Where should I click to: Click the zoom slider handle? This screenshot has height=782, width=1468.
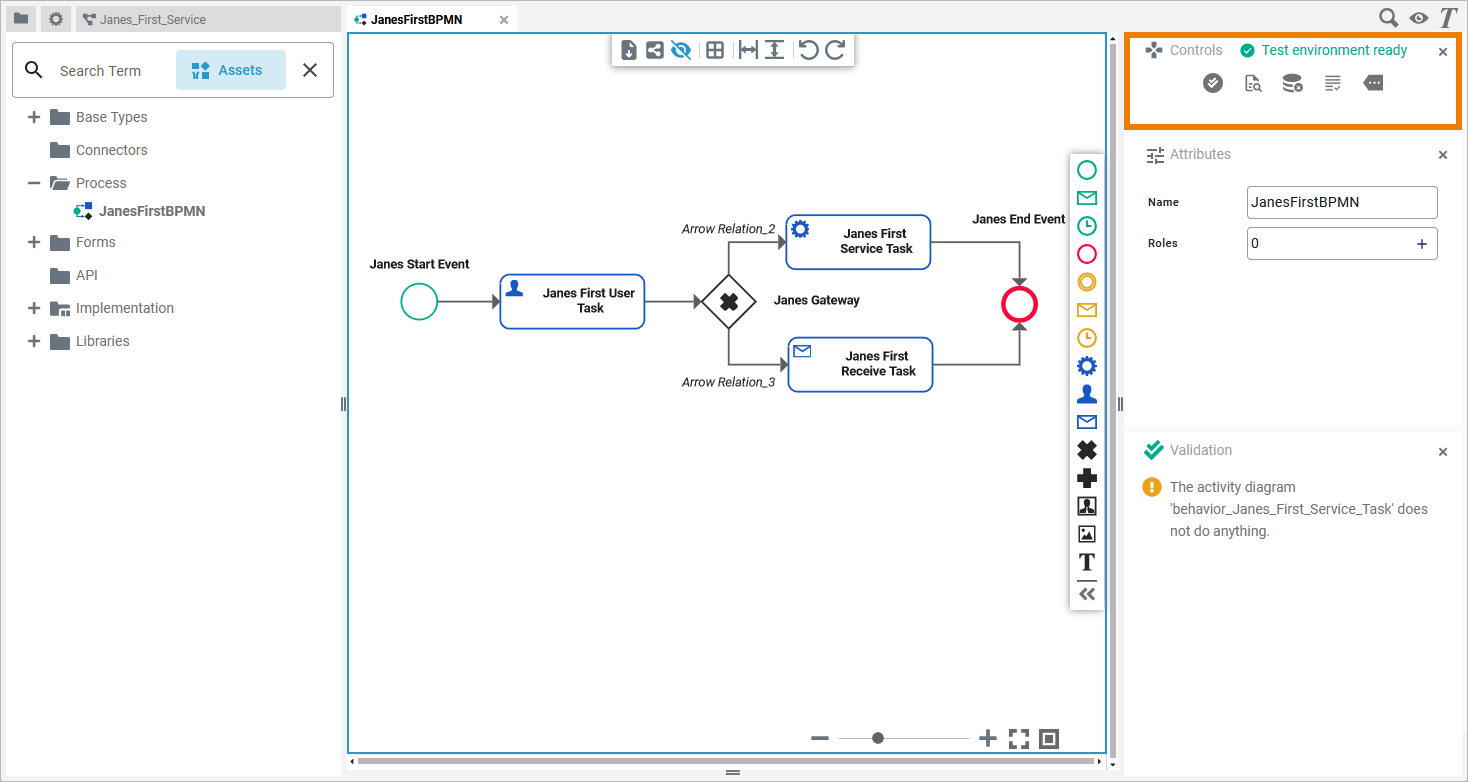878,738
